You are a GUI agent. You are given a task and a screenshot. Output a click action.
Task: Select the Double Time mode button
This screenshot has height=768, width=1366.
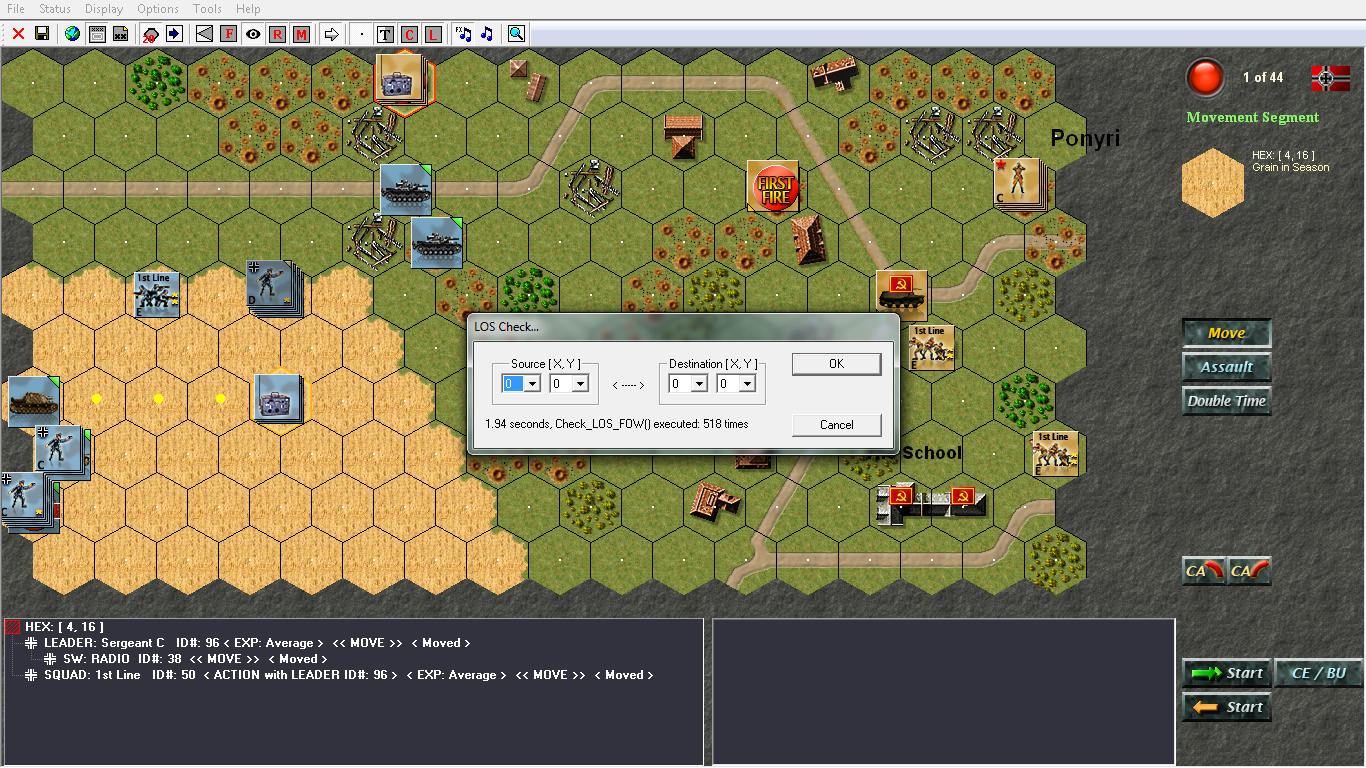point(1226,401)
